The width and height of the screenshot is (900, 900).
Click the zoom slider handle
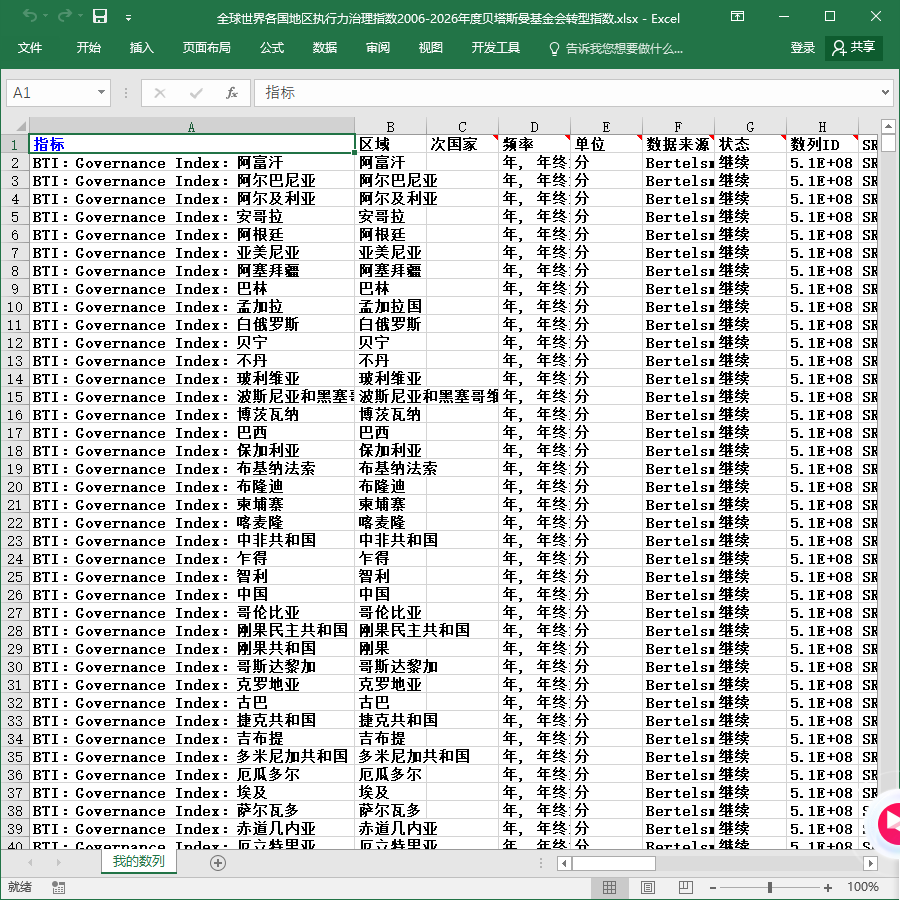770,887
